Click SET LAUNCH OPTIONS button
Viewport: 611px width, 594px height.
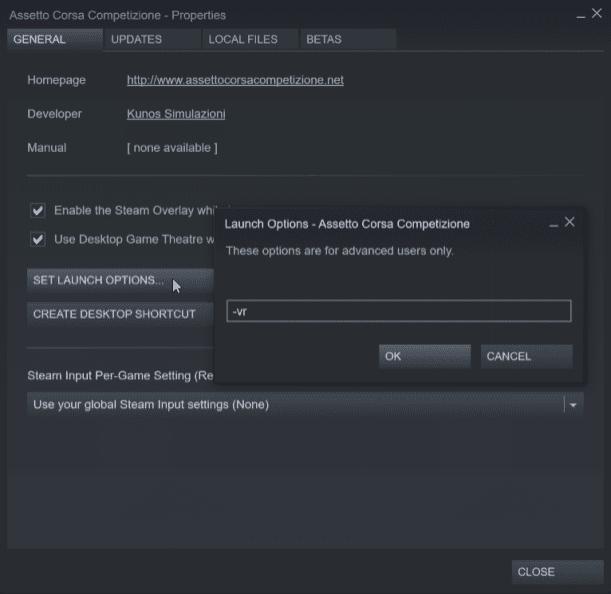click(x=120, y=280)
